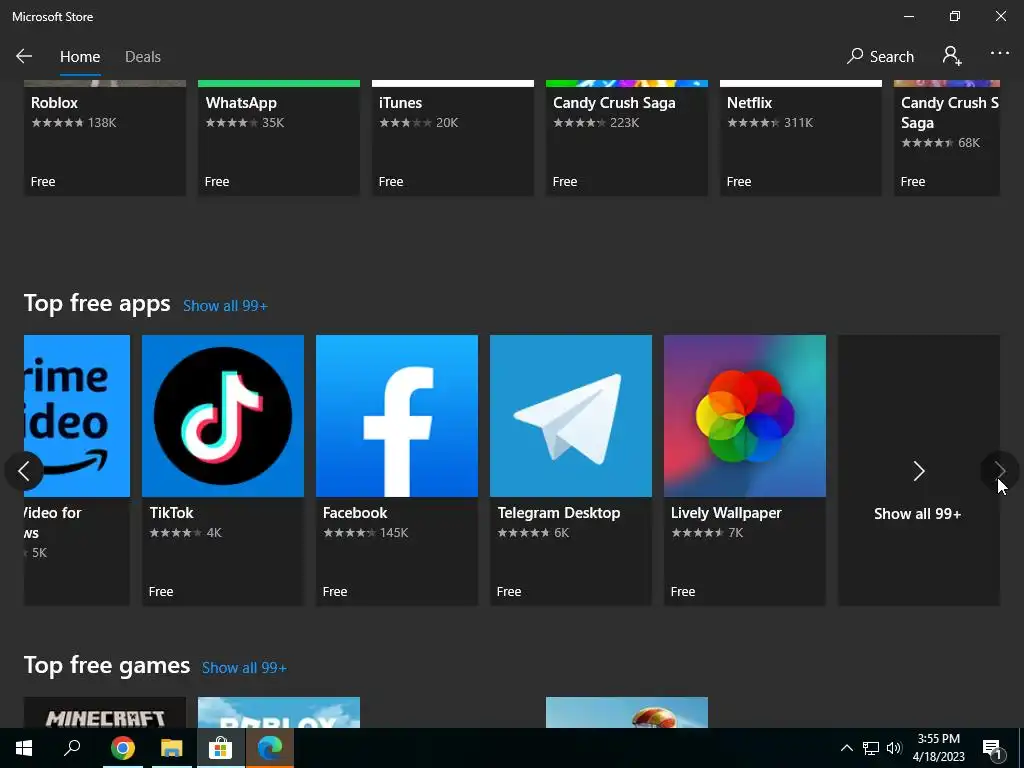Click the Top free games heading
This screenshot has height=768, width=1024.
click(x=107, y=665)
